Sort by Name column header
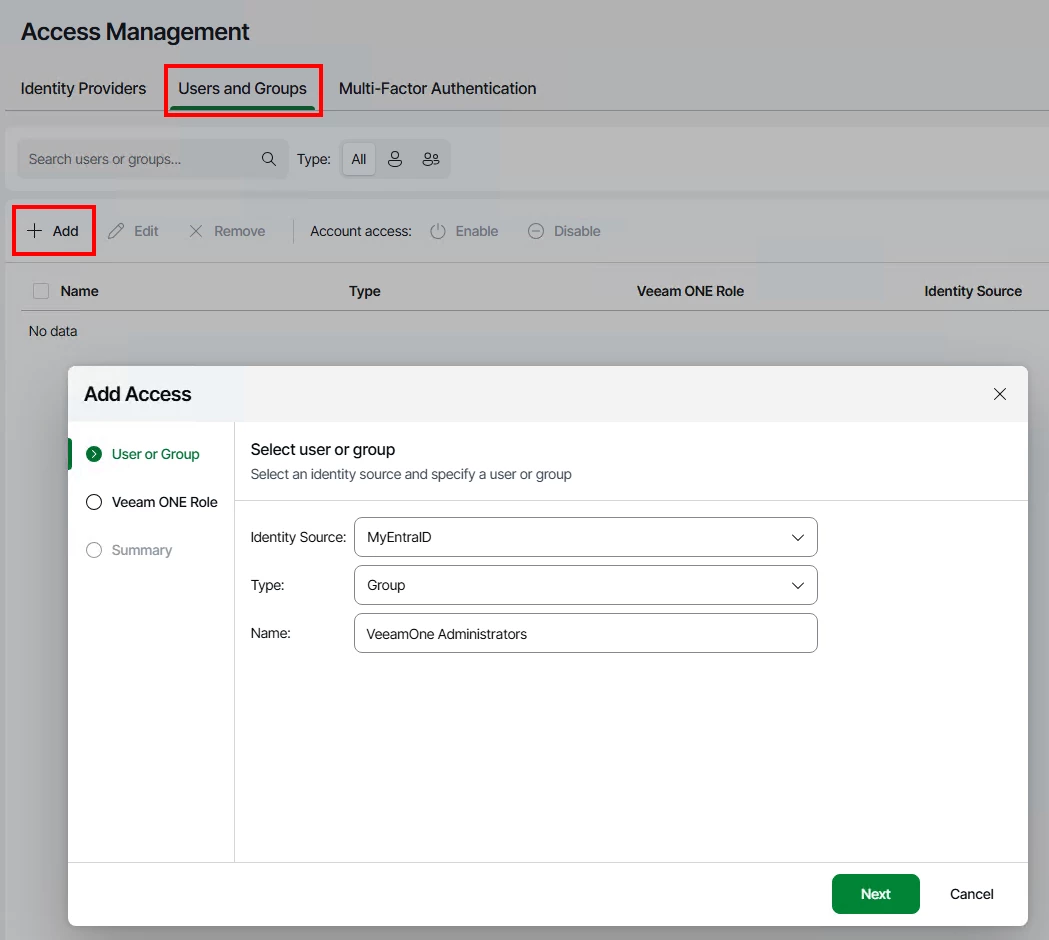The image size is (1049, 940). [80, 291]
